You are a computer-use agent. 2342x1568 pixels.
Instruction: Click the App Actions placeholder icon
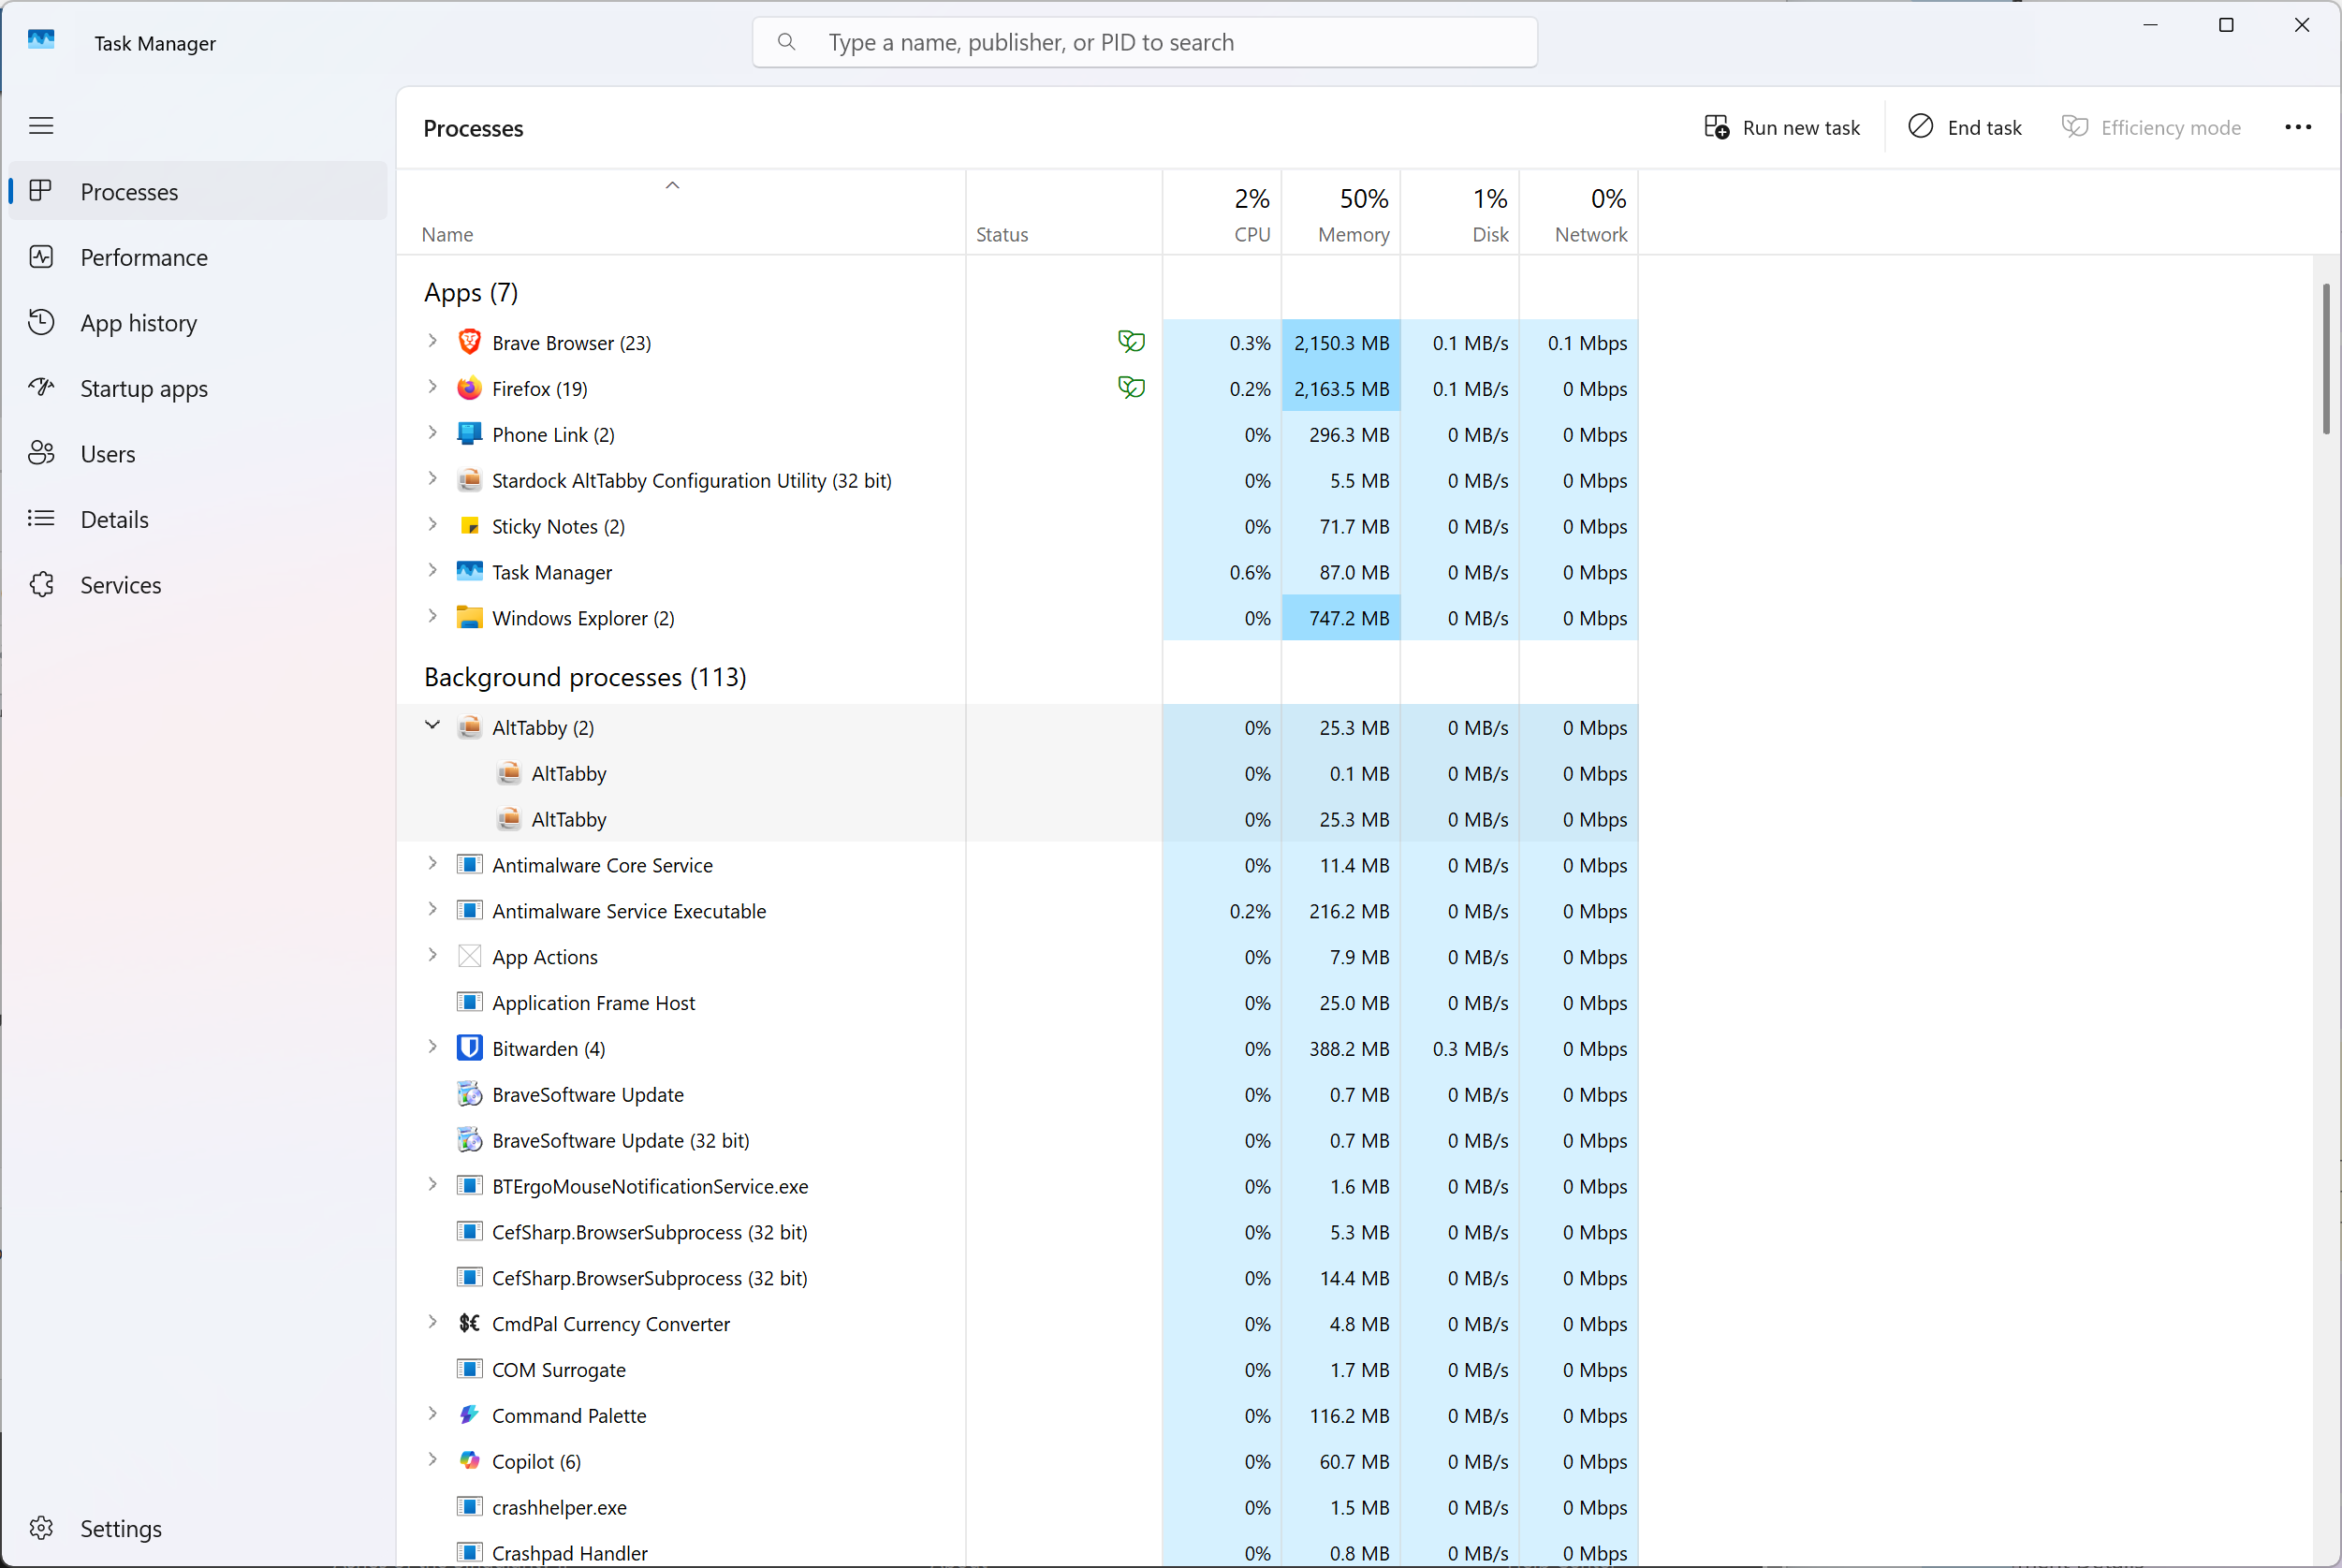click(469, 956)
